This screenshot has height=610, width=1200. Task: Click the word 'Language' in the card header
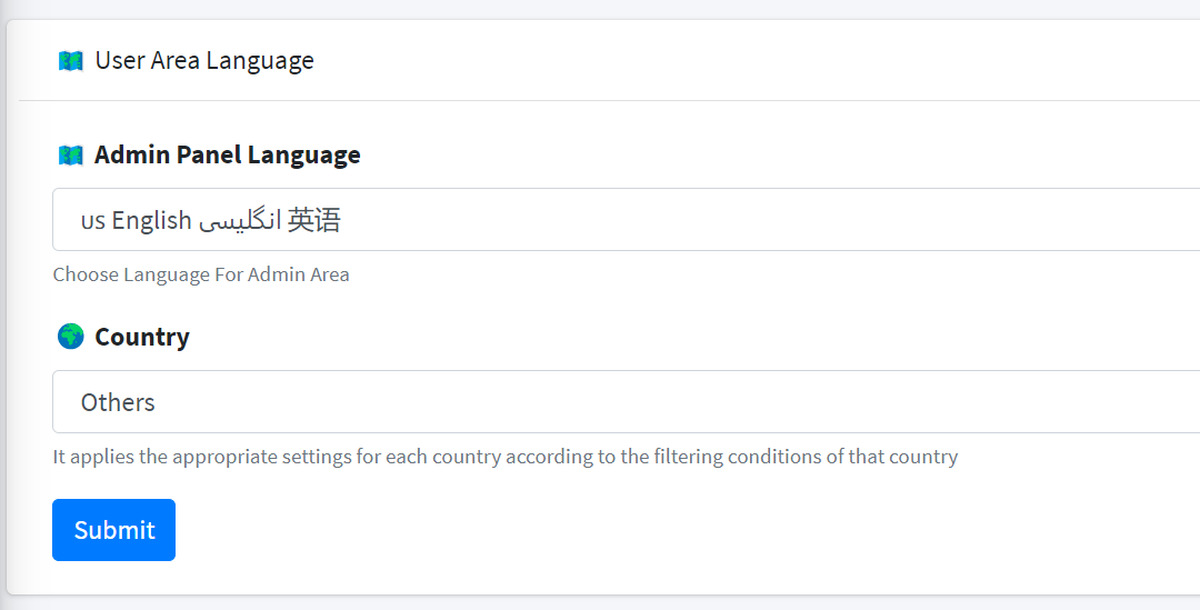pos(260,61)
